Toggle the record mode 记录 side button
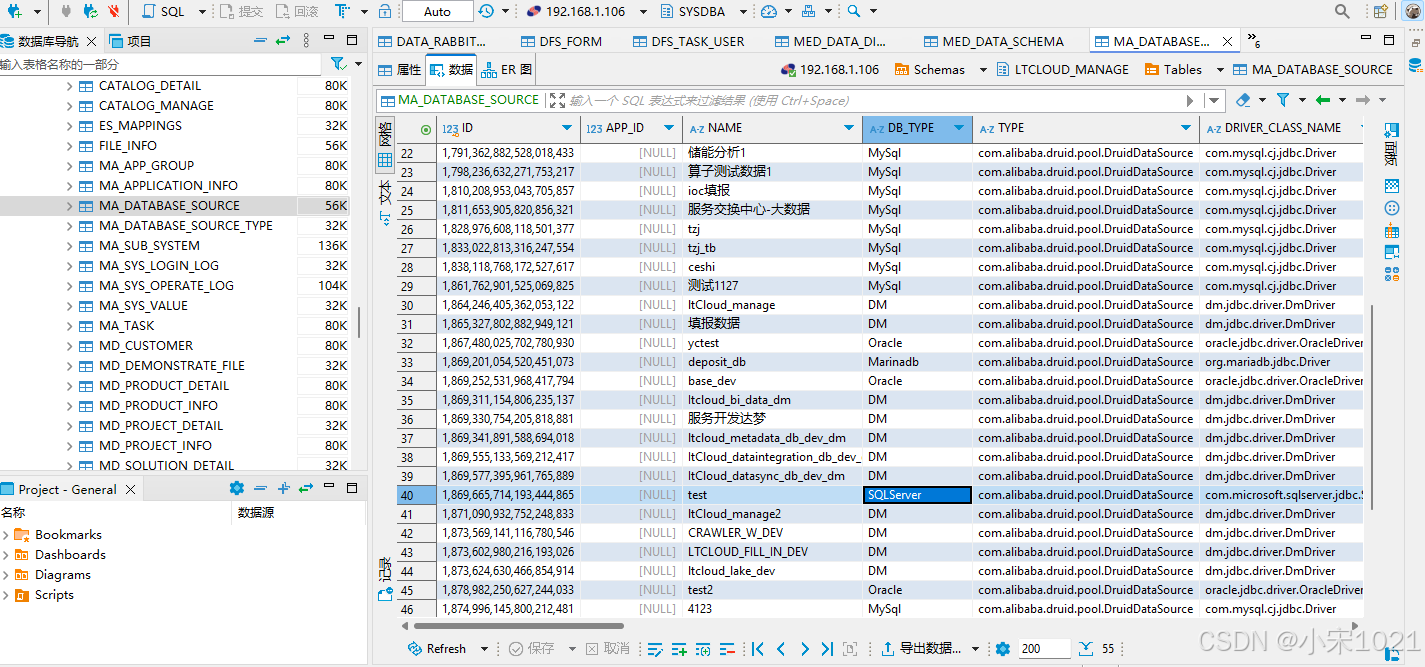Screen dimensions: 1425x667 pos(385,578)
